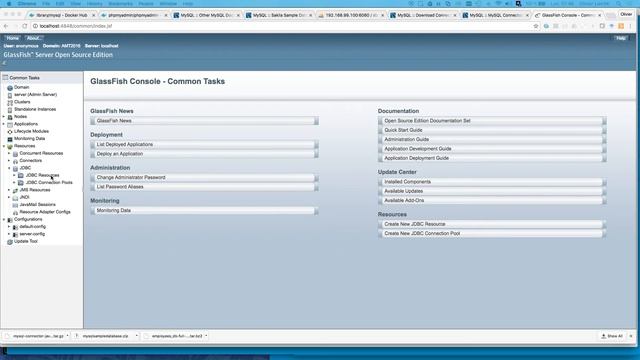
Task: Expand the Nodes tree node
Action: pyautogui.click(x=4, y=117)
